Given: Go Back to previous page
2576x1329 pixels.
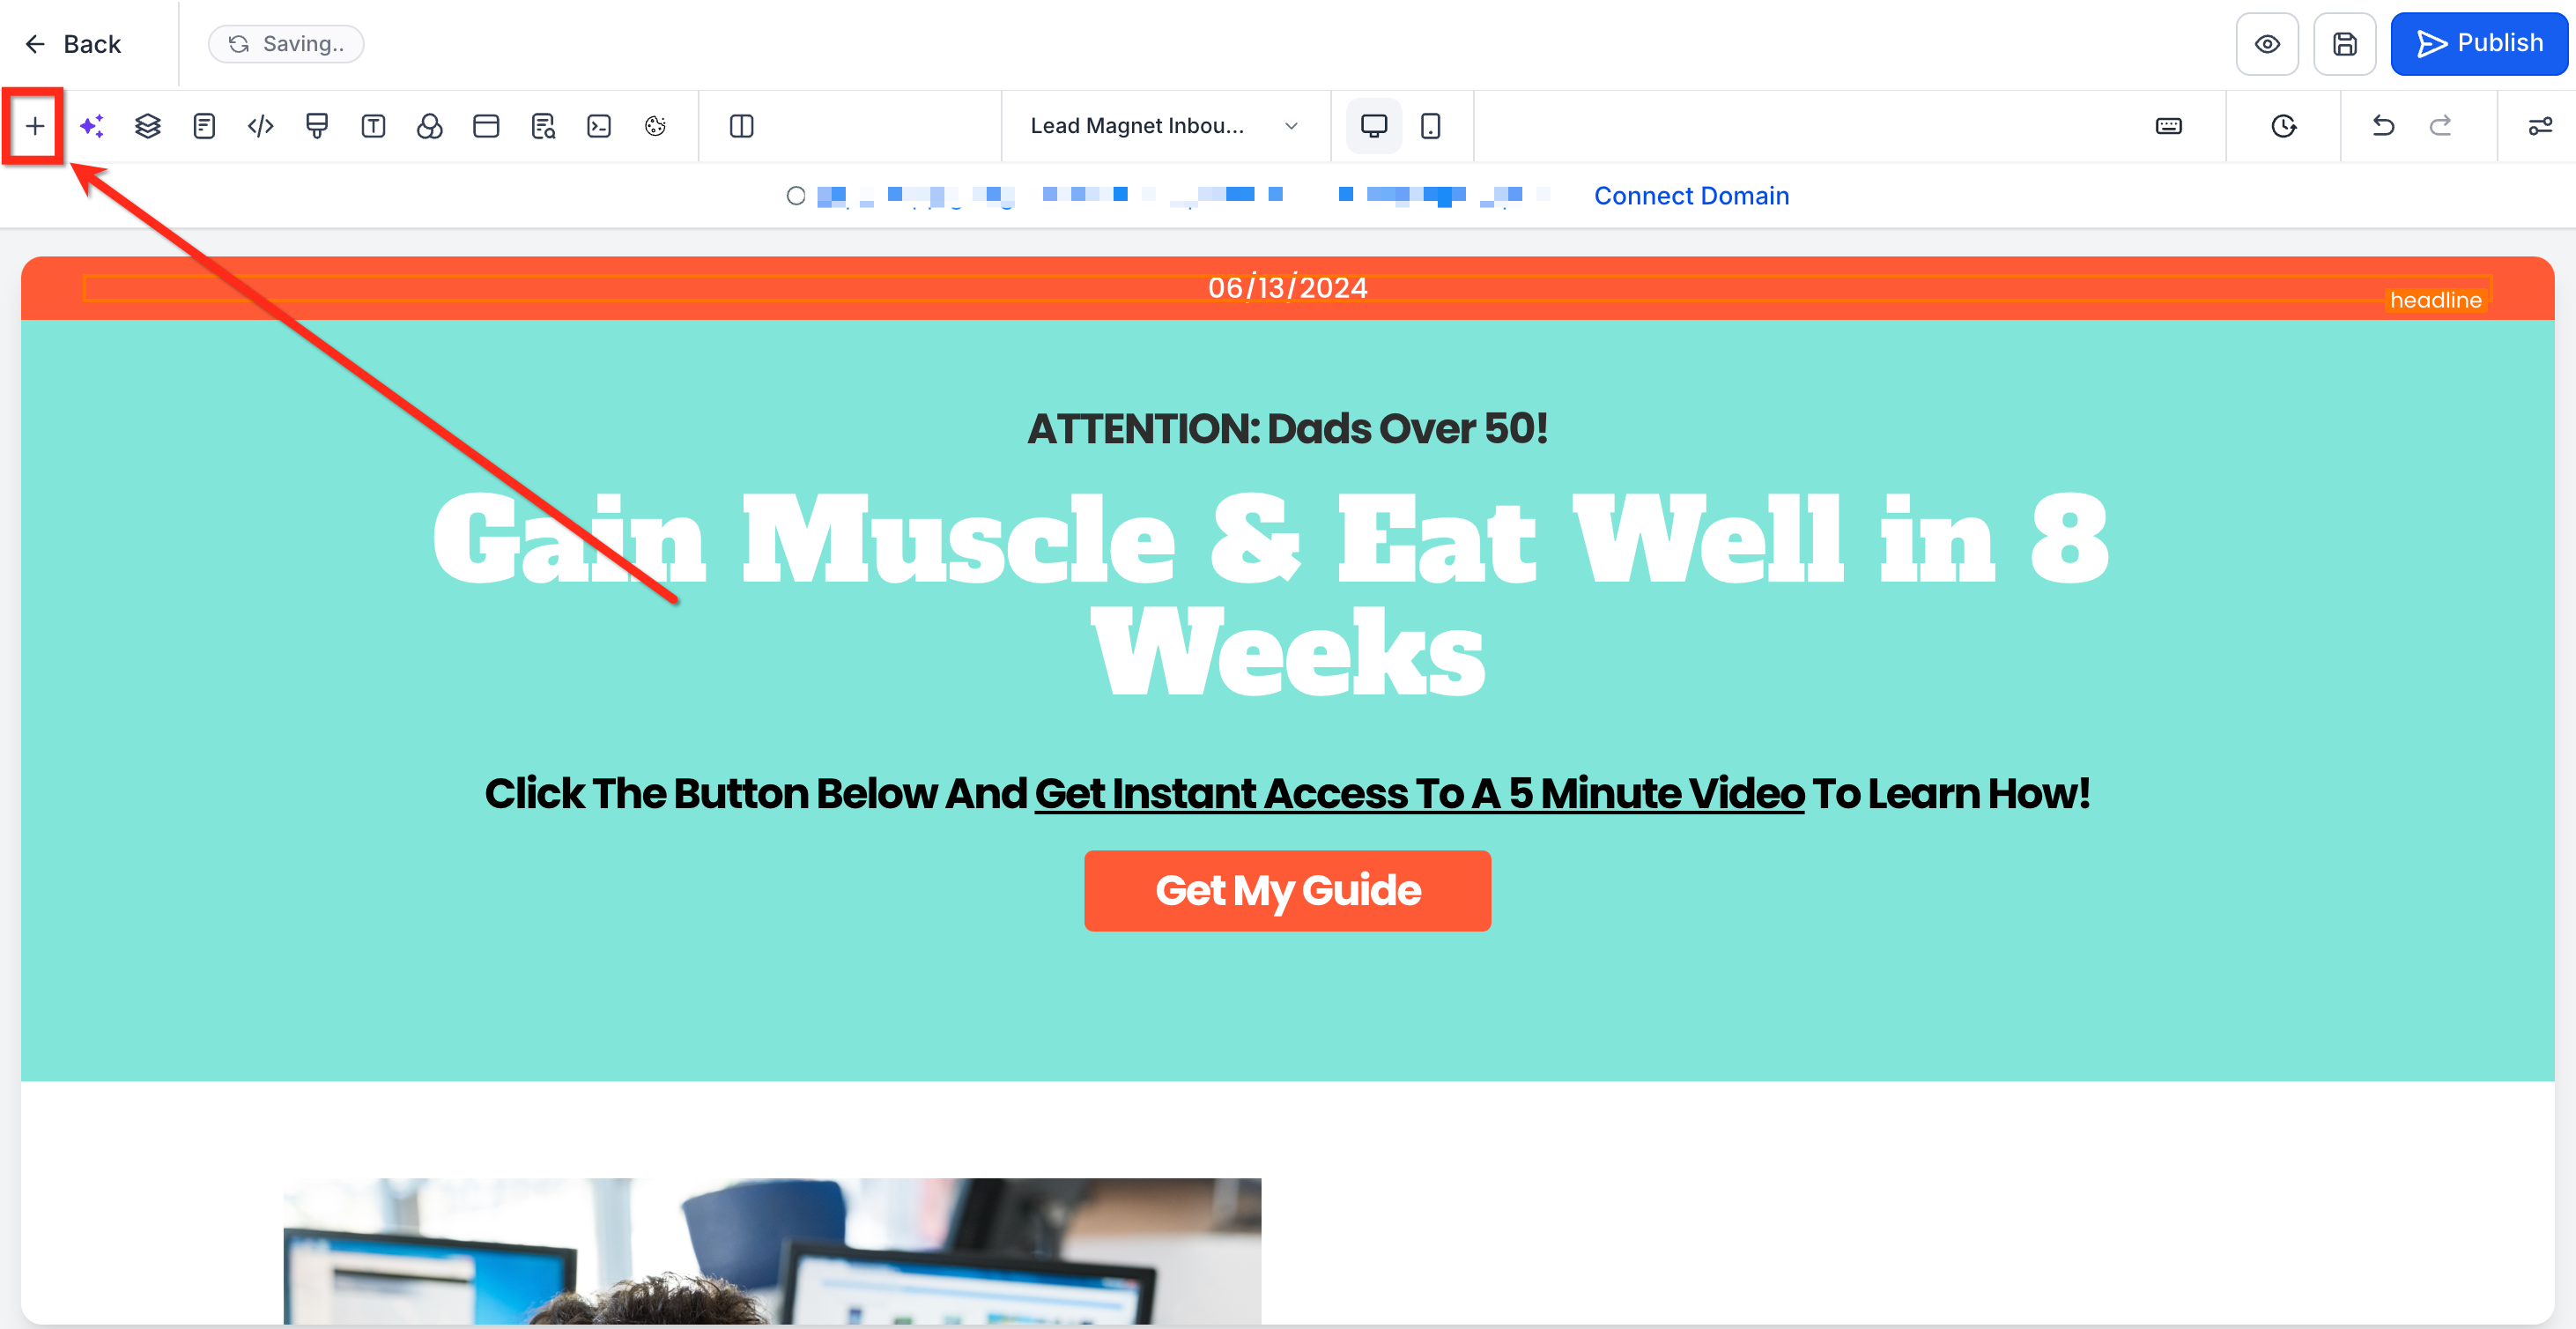Looking at the screenshot, I should pyautogui.click(x=73, y=44).
